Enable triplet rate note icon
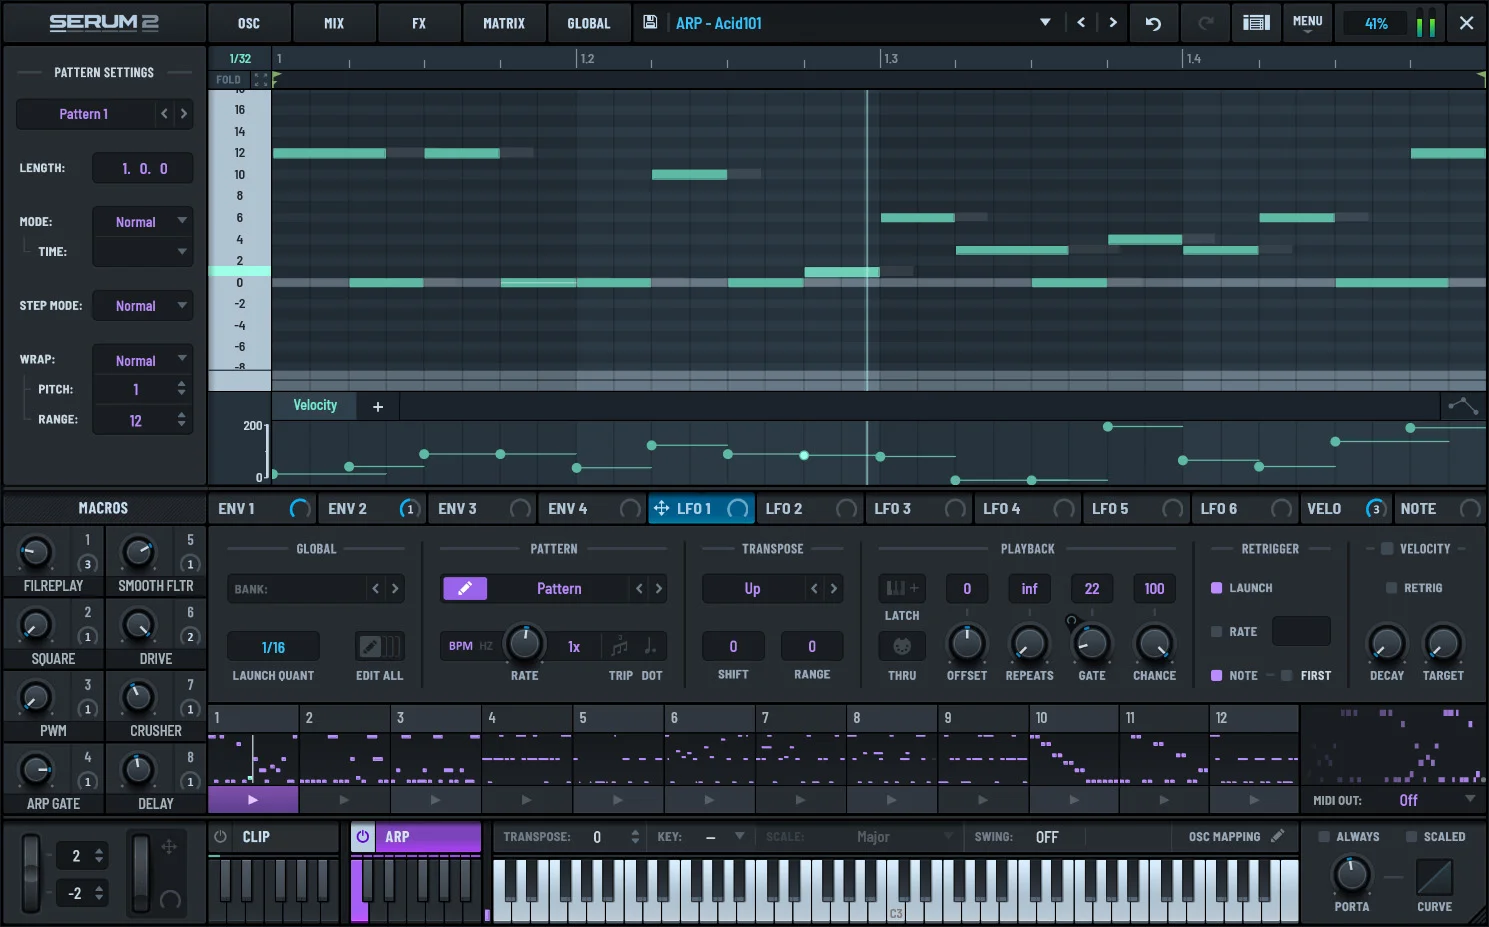This screenshot has width=1489, height=927. 620,646
